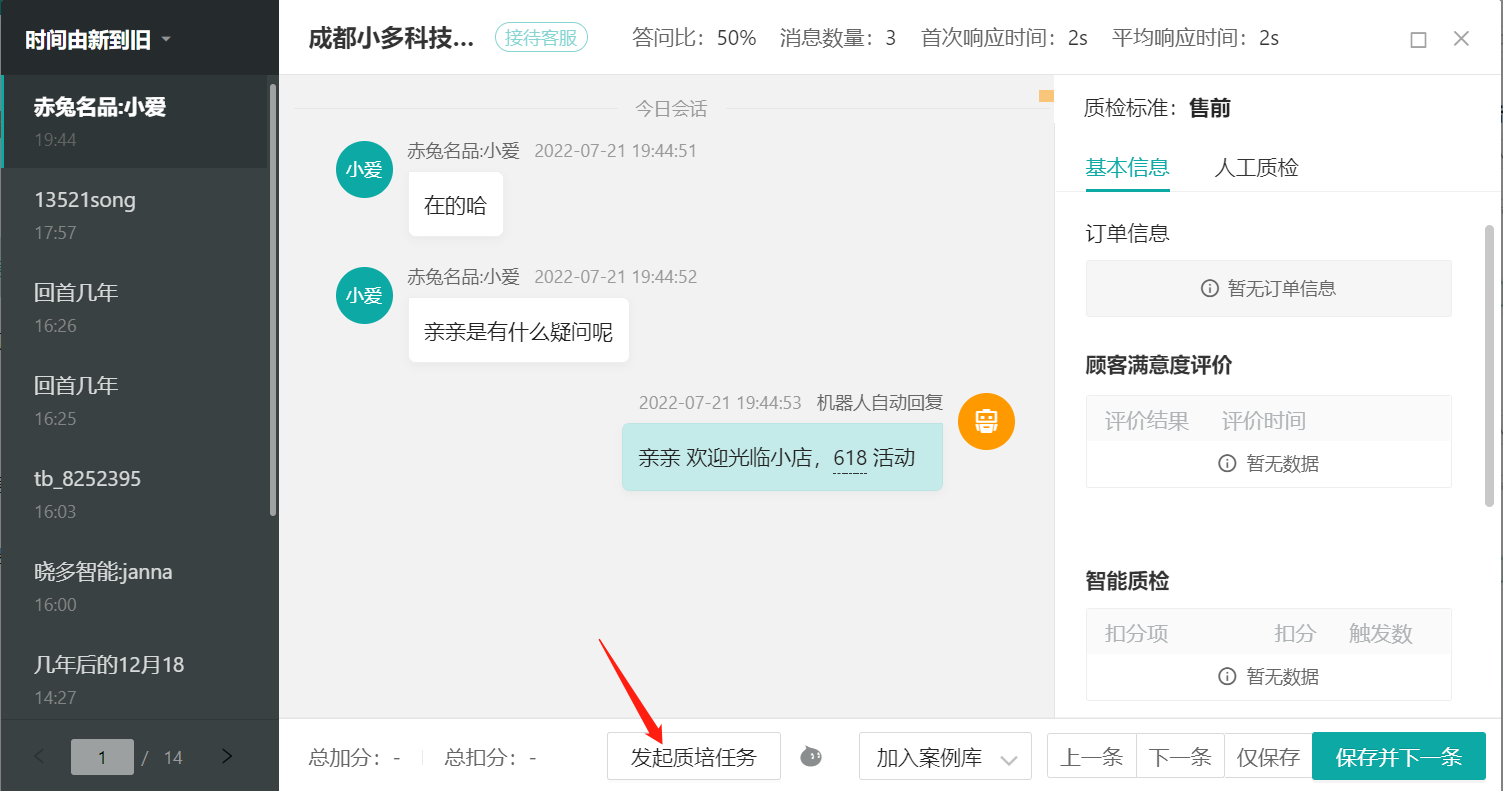
Task: Click the robot icon next to 发起质培任务
Action: (811, 757)
